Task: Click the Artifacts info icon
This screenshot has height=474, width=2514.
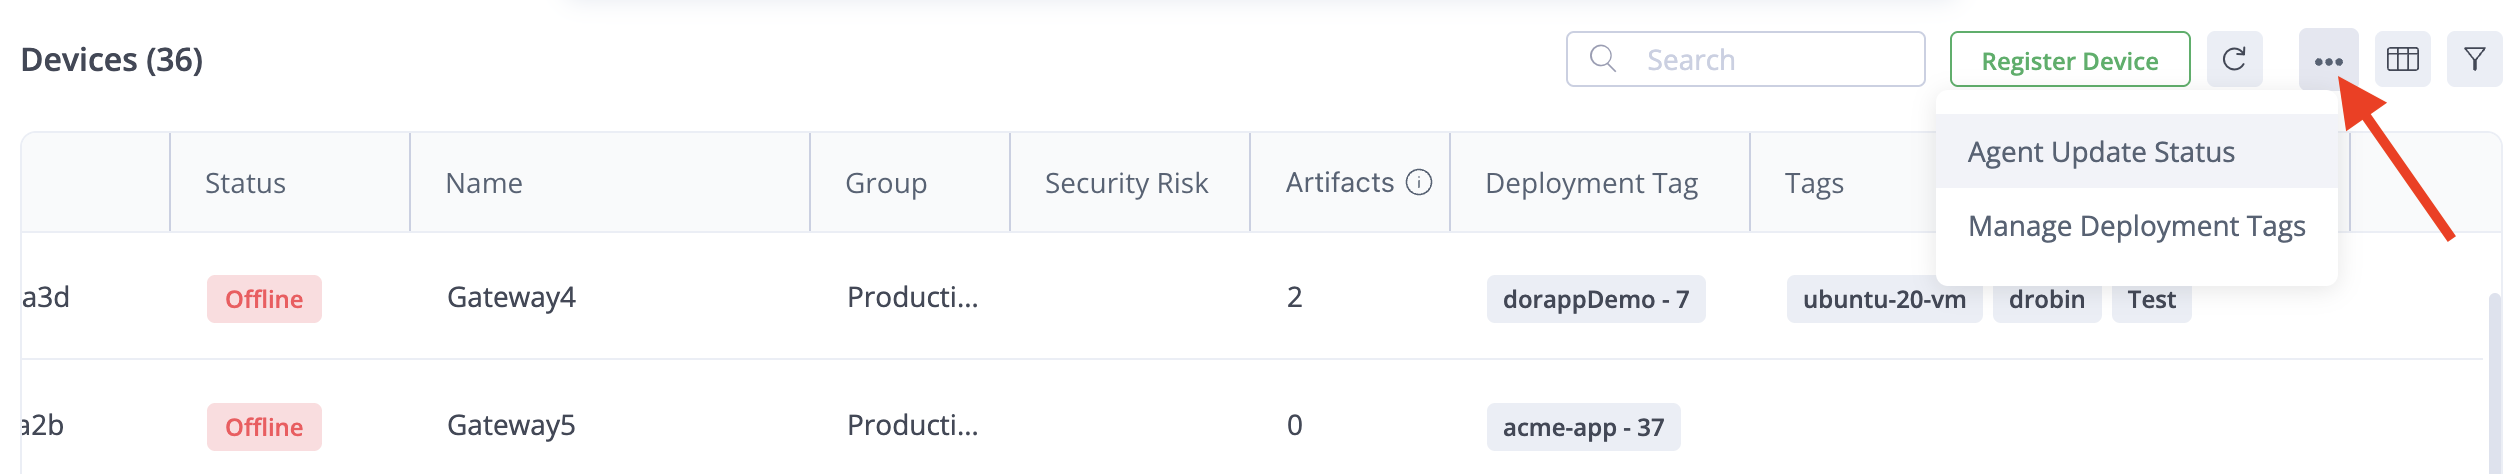Action: pyautogui.click(x=1419, y=182)
